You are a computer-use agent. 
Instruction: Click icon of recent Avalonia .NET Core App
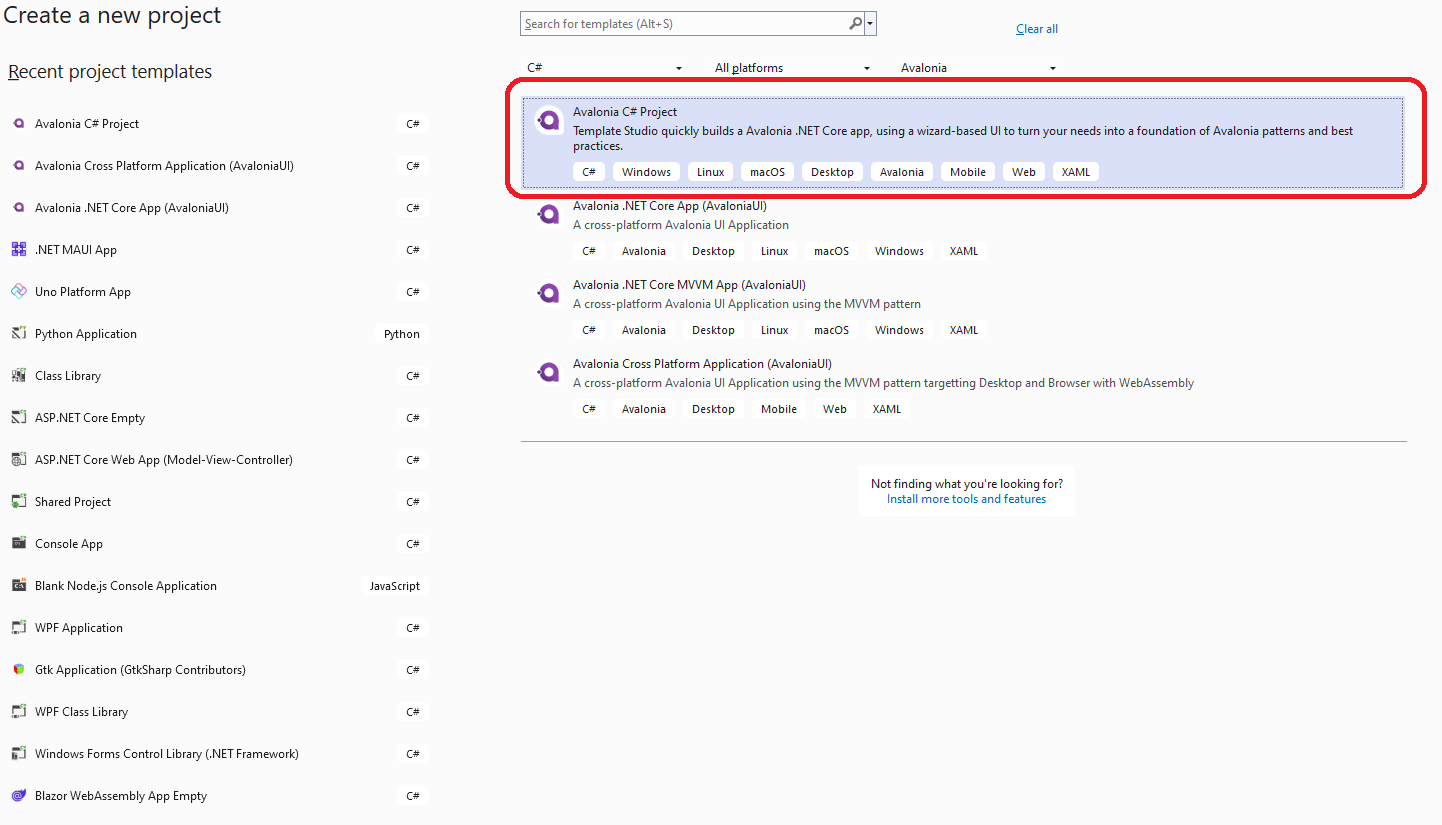(18, 208)
